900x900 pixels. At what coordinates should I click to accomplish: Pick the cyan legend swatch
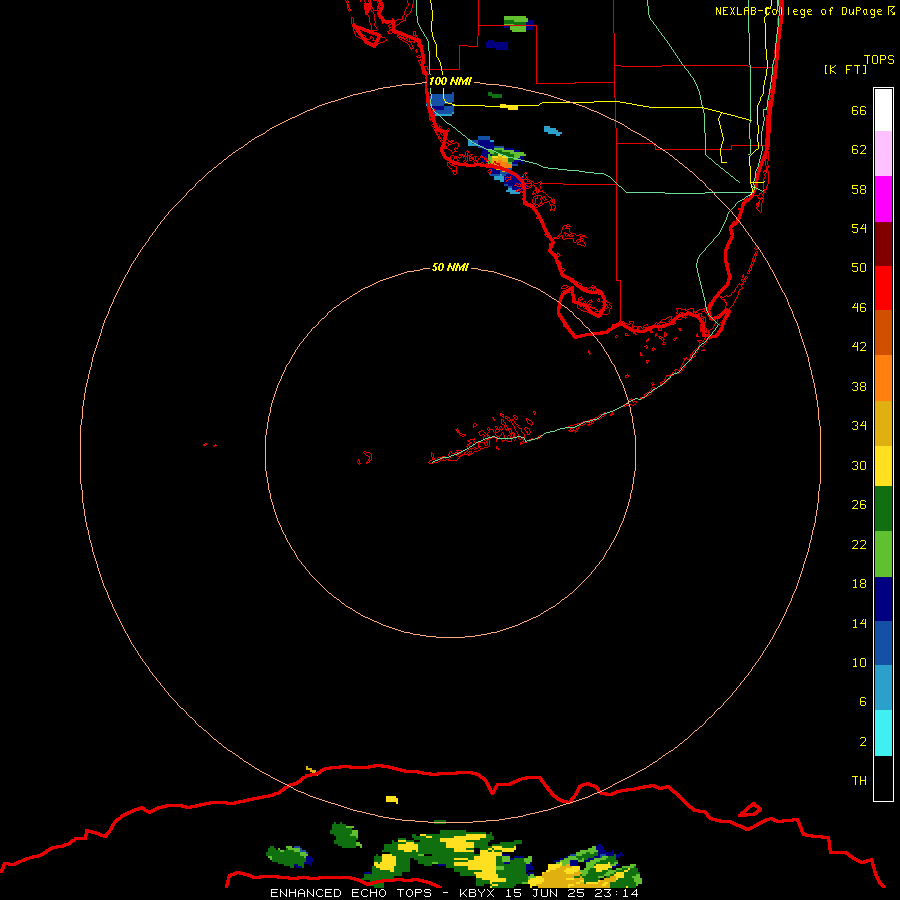point(883,733)
